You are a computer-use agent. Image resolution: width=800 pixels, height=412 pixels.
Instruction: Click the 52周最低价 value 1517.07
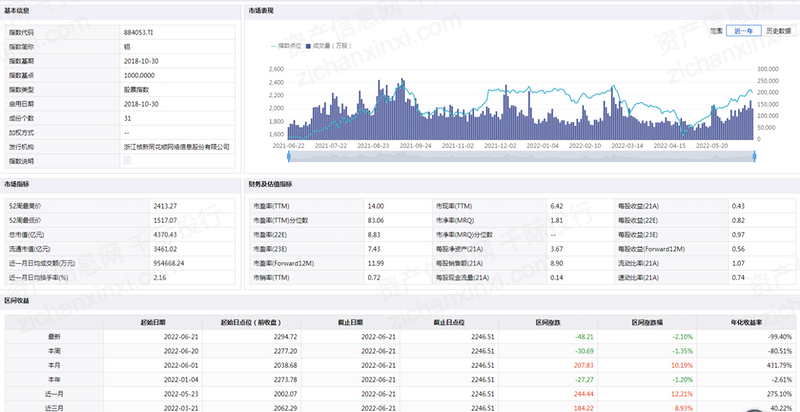[x=164, y=220]
